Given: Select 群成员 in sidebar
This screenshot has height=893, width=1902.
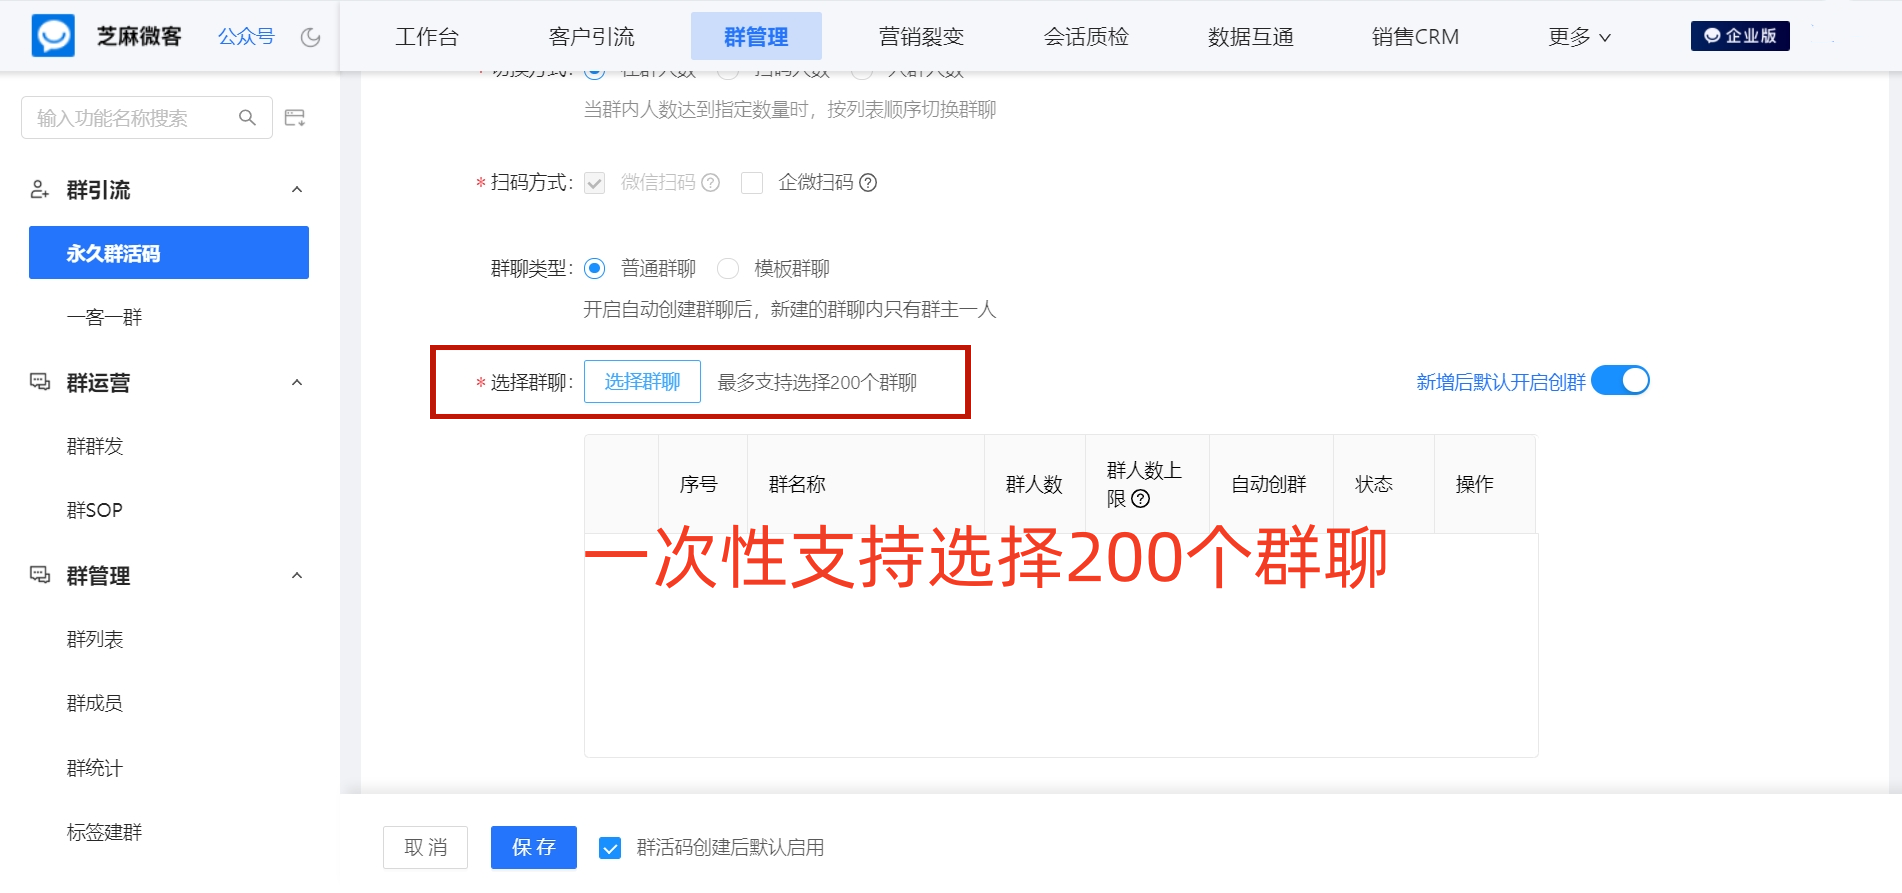Looking at the screenshot, I should pyautogui.click(x=95, y=703).
